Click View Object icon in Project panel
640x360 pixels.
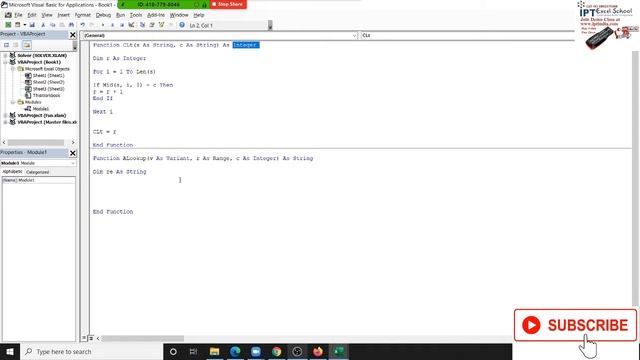(16, 45)
